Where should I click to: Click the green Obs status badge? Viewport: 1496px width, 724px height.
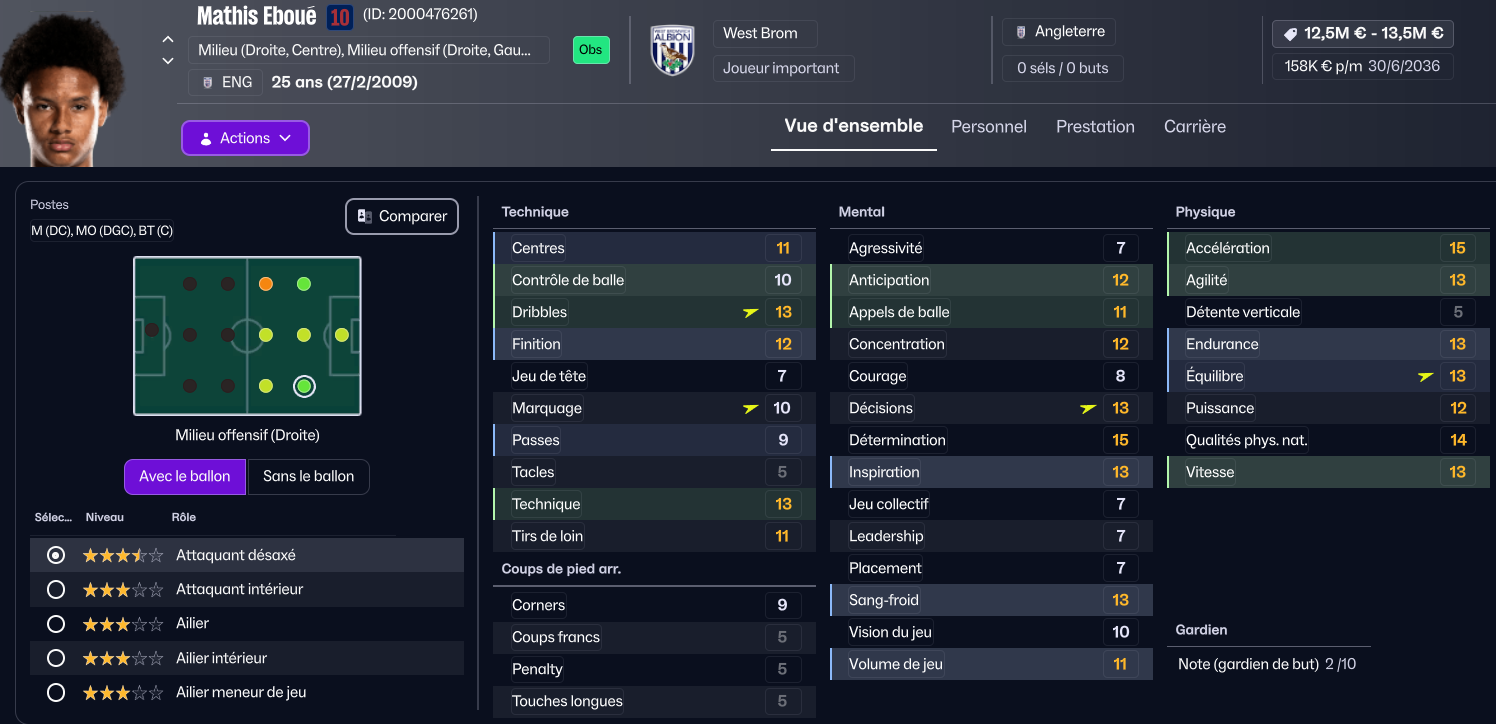click(591, 50)
